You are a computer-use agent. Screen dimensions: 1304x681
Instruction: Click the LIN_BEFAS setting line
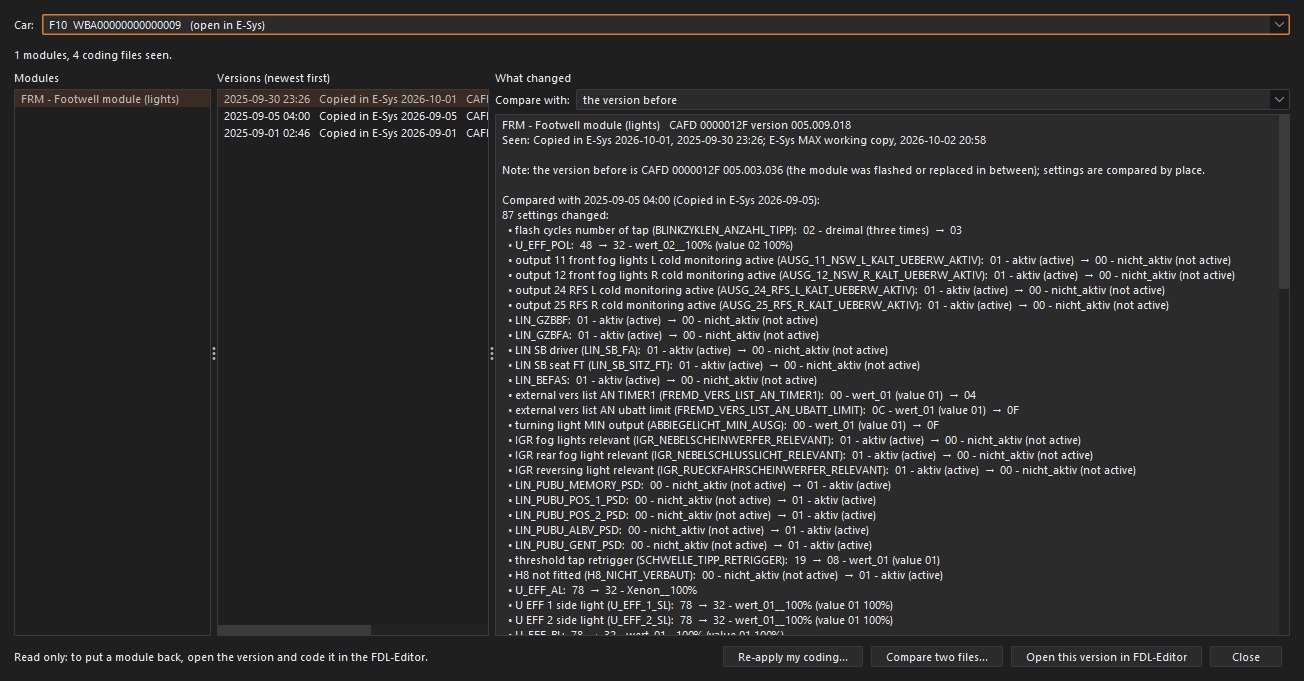point(661,380)
